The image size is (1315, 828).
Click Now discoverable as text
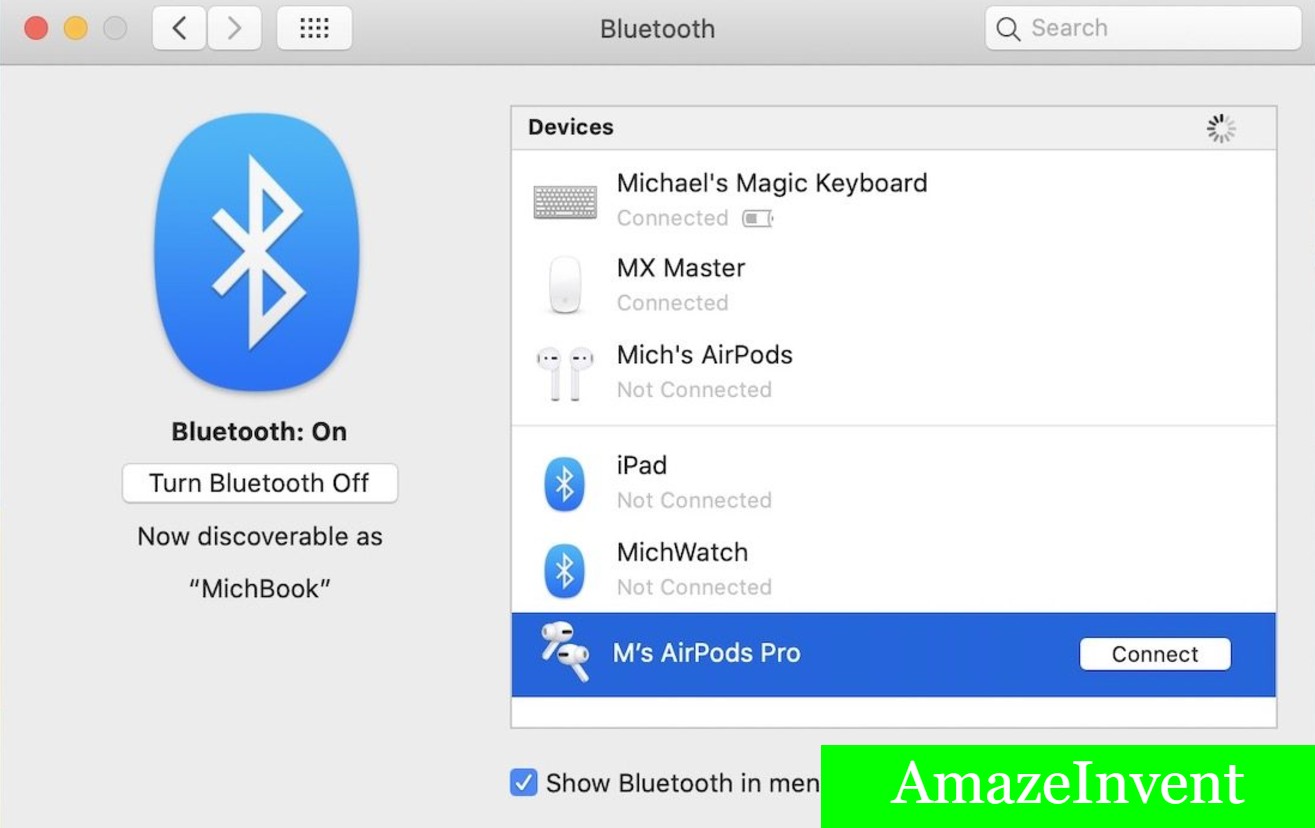click(260, 537)
